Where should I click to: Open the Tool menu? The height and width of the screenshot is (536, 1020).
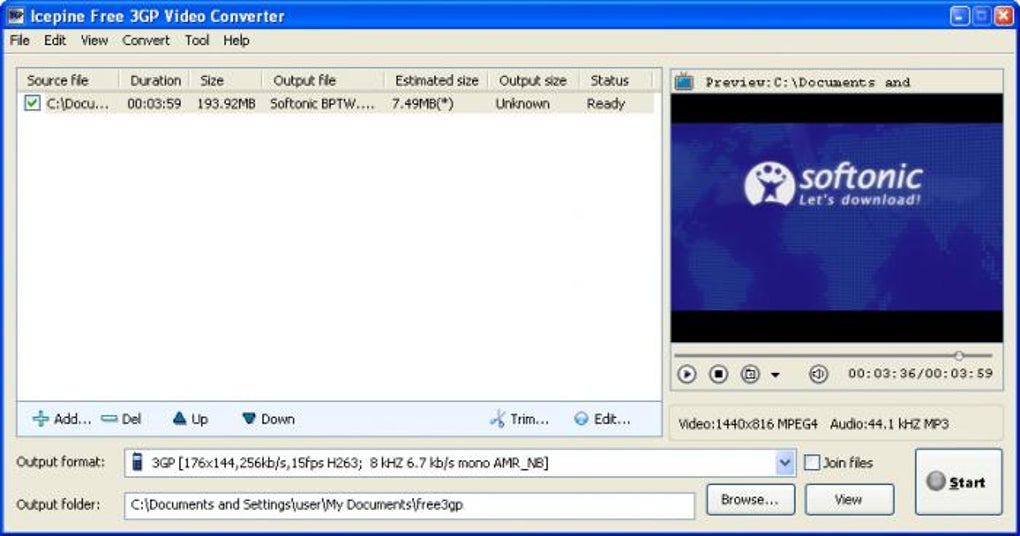click(196, 40)
